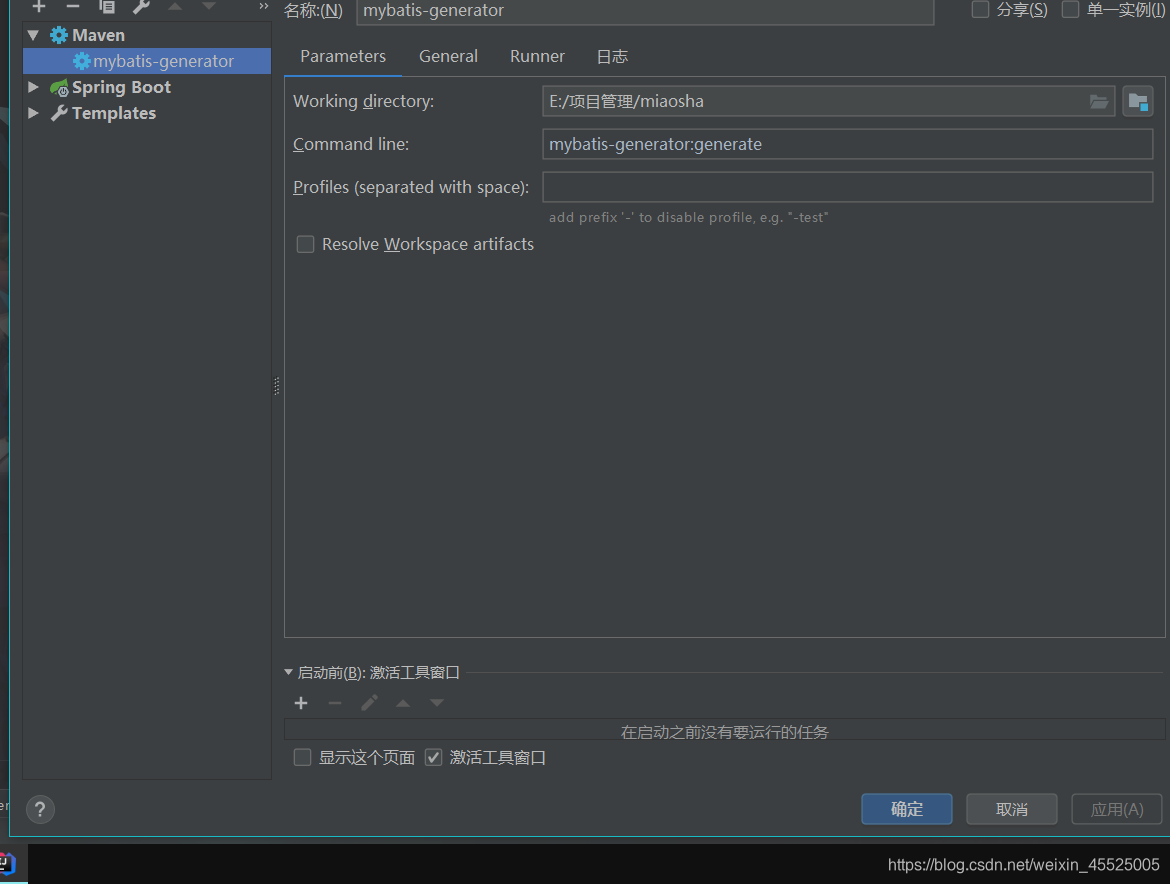Image resolution: width=1170 pixels, height=884 pixels.
Task: Expand the Templates group
Action: tap(33, 113)
